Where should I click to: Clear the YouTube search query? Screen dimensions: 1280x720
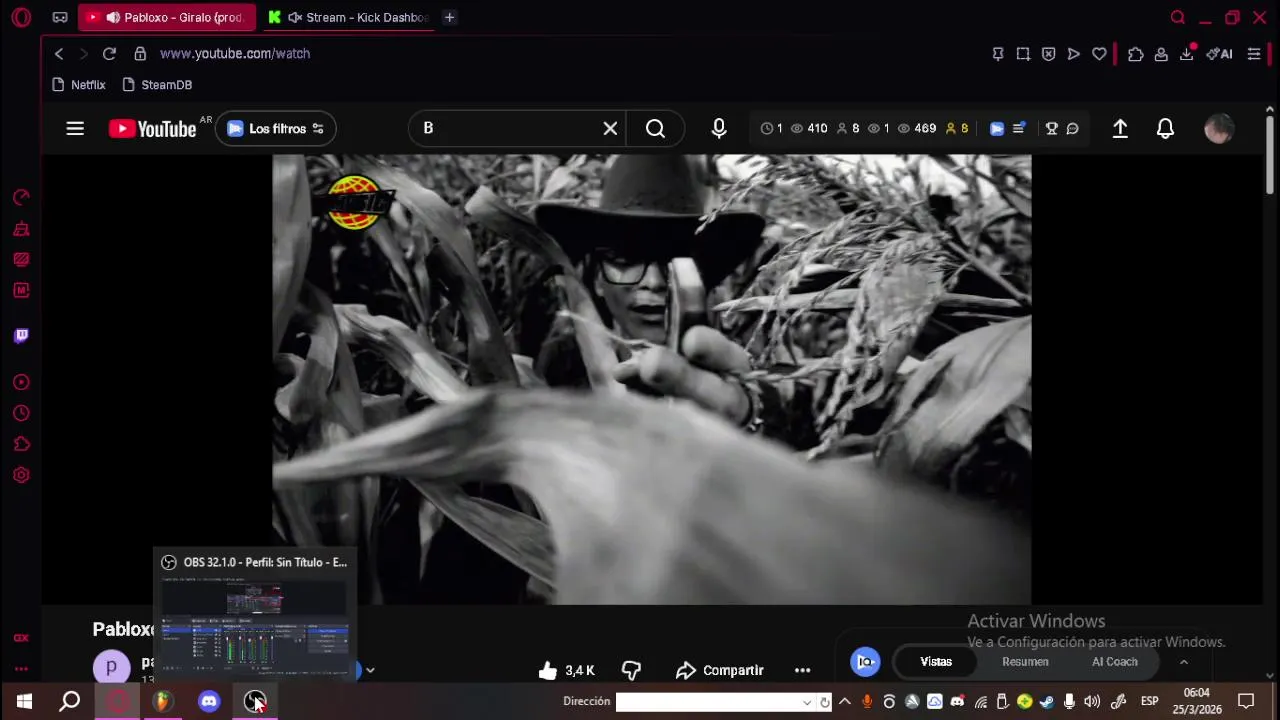tap(610, 128)
